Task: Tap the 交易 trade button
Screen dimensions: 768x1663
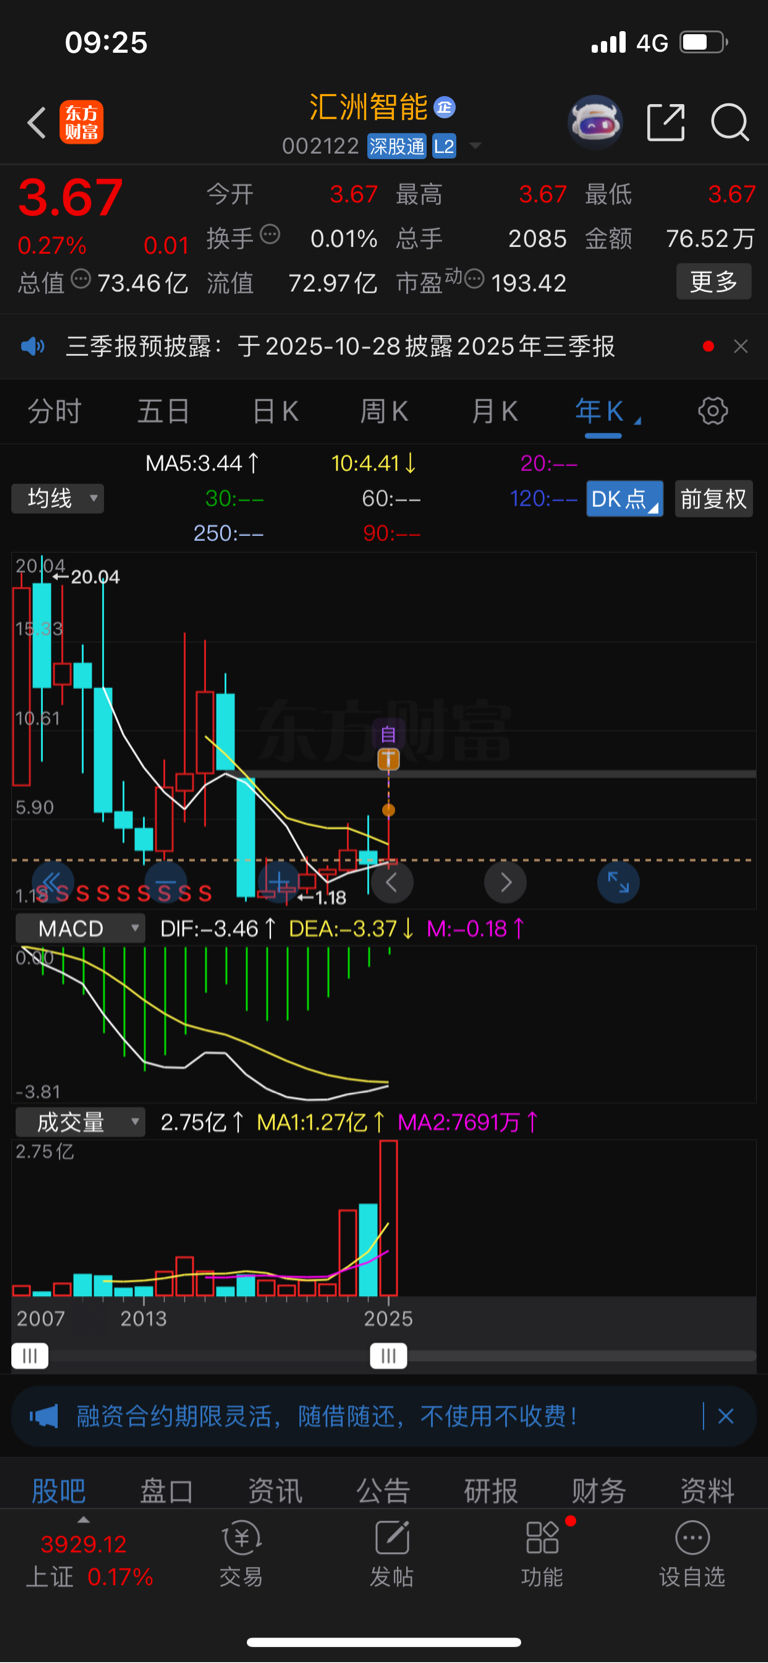Action: (241, 1555)
